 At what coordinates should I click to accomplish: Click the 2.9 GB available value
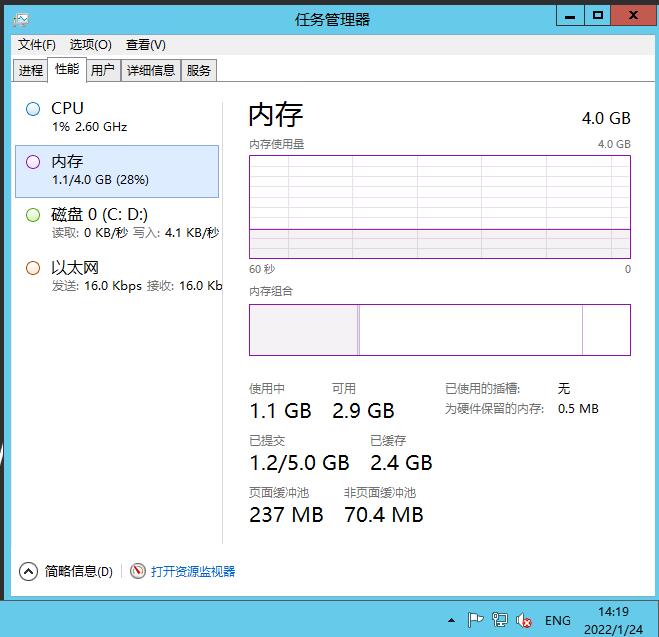click(x=363, y=411)
